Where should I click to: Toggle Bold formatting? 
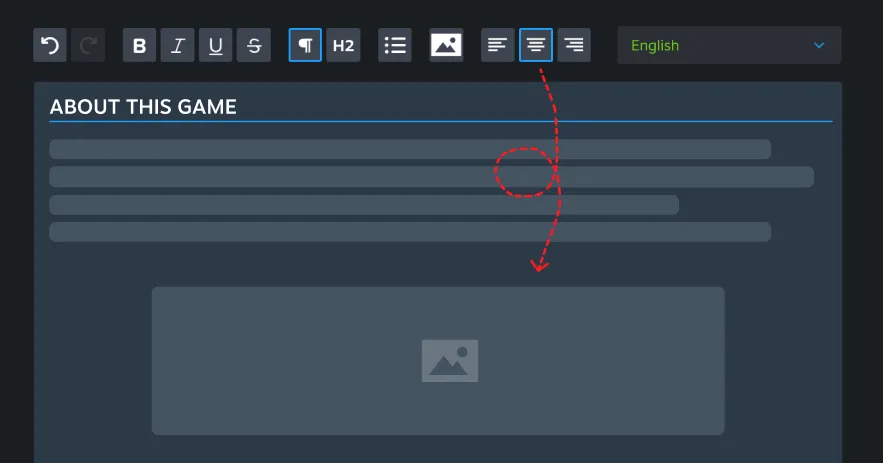(140, 45)
